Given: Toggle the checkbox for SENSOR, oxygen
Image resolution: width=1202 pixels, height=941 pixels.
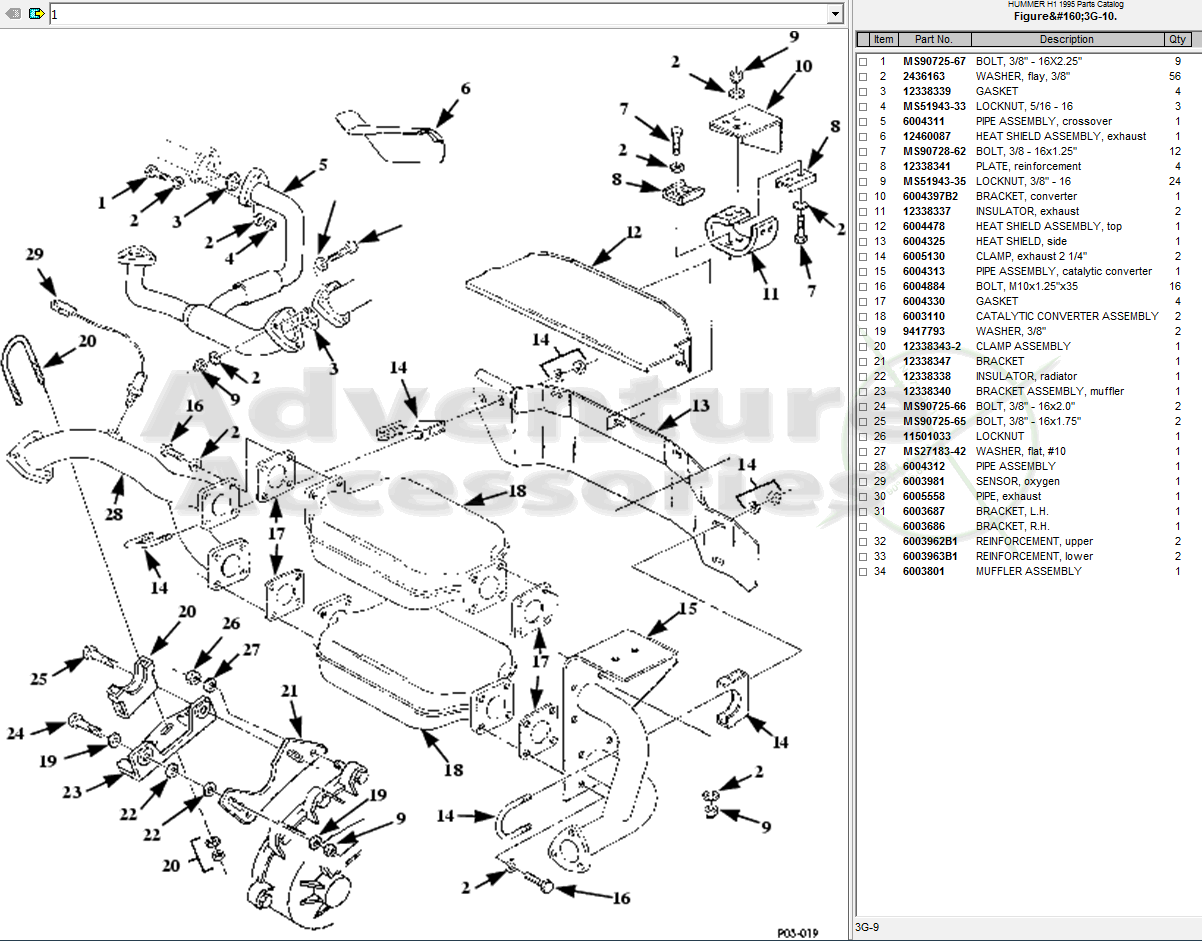Looking at the screenshot, I should [x=863, y=482].
